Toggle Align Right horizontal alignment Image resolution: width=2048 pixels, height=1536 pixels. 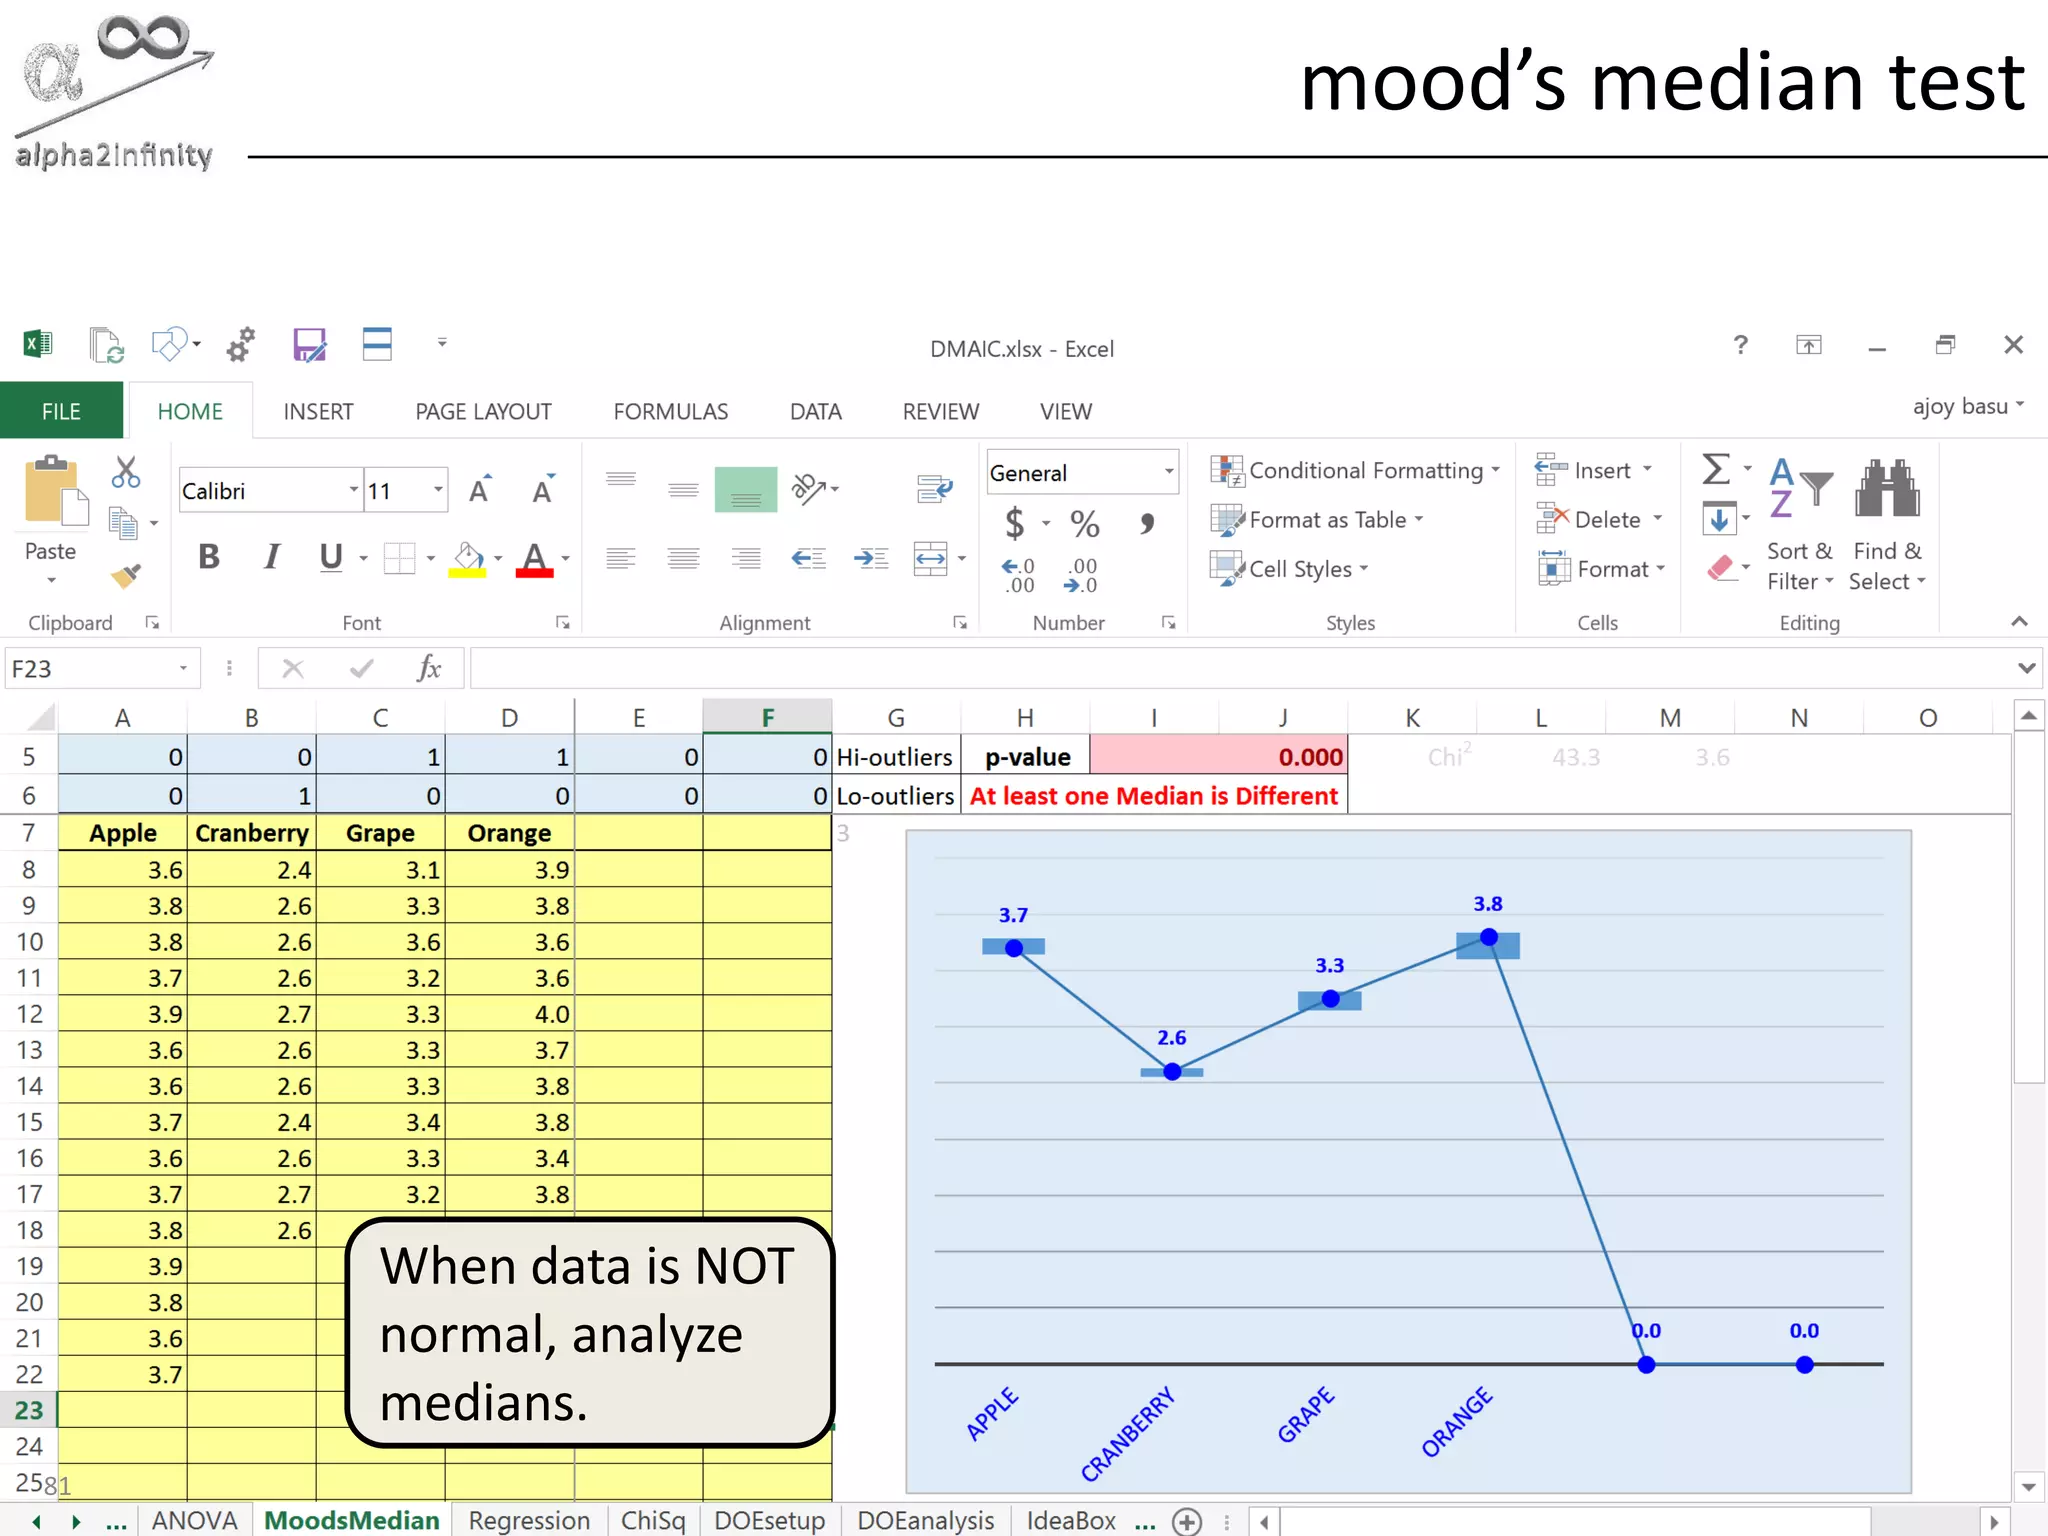pos(746,558)
